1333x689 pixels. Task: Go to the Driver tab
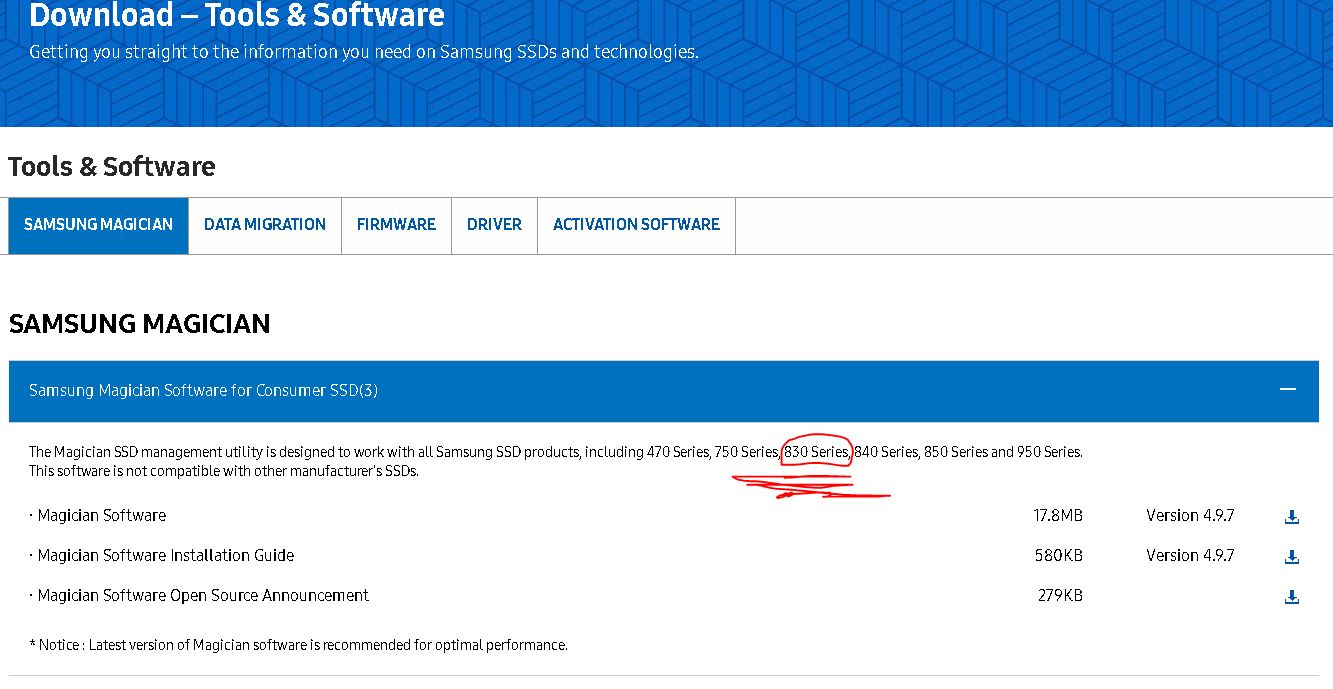(494, 225)
